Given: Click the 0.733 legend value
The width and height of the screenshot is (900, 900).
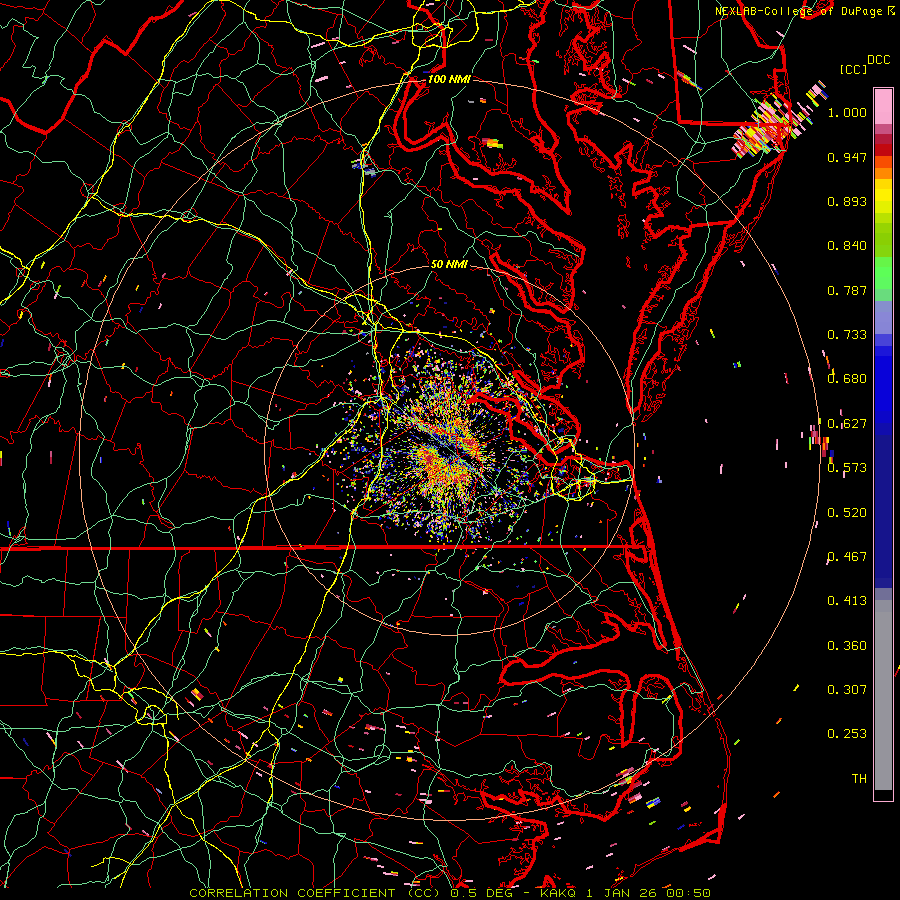Looking at the screenshot, I should click(847, 335).
